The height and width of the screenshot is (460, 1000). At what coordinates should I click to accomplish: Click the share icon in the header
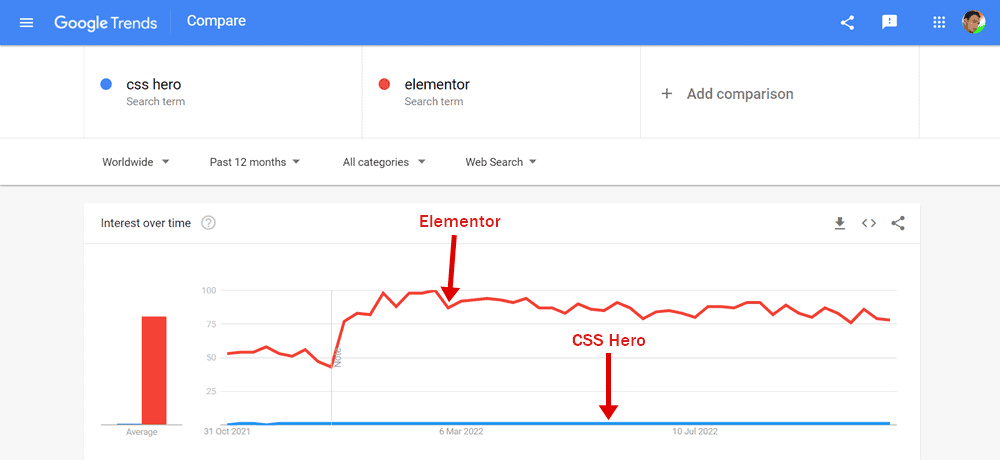pos(847,23)
